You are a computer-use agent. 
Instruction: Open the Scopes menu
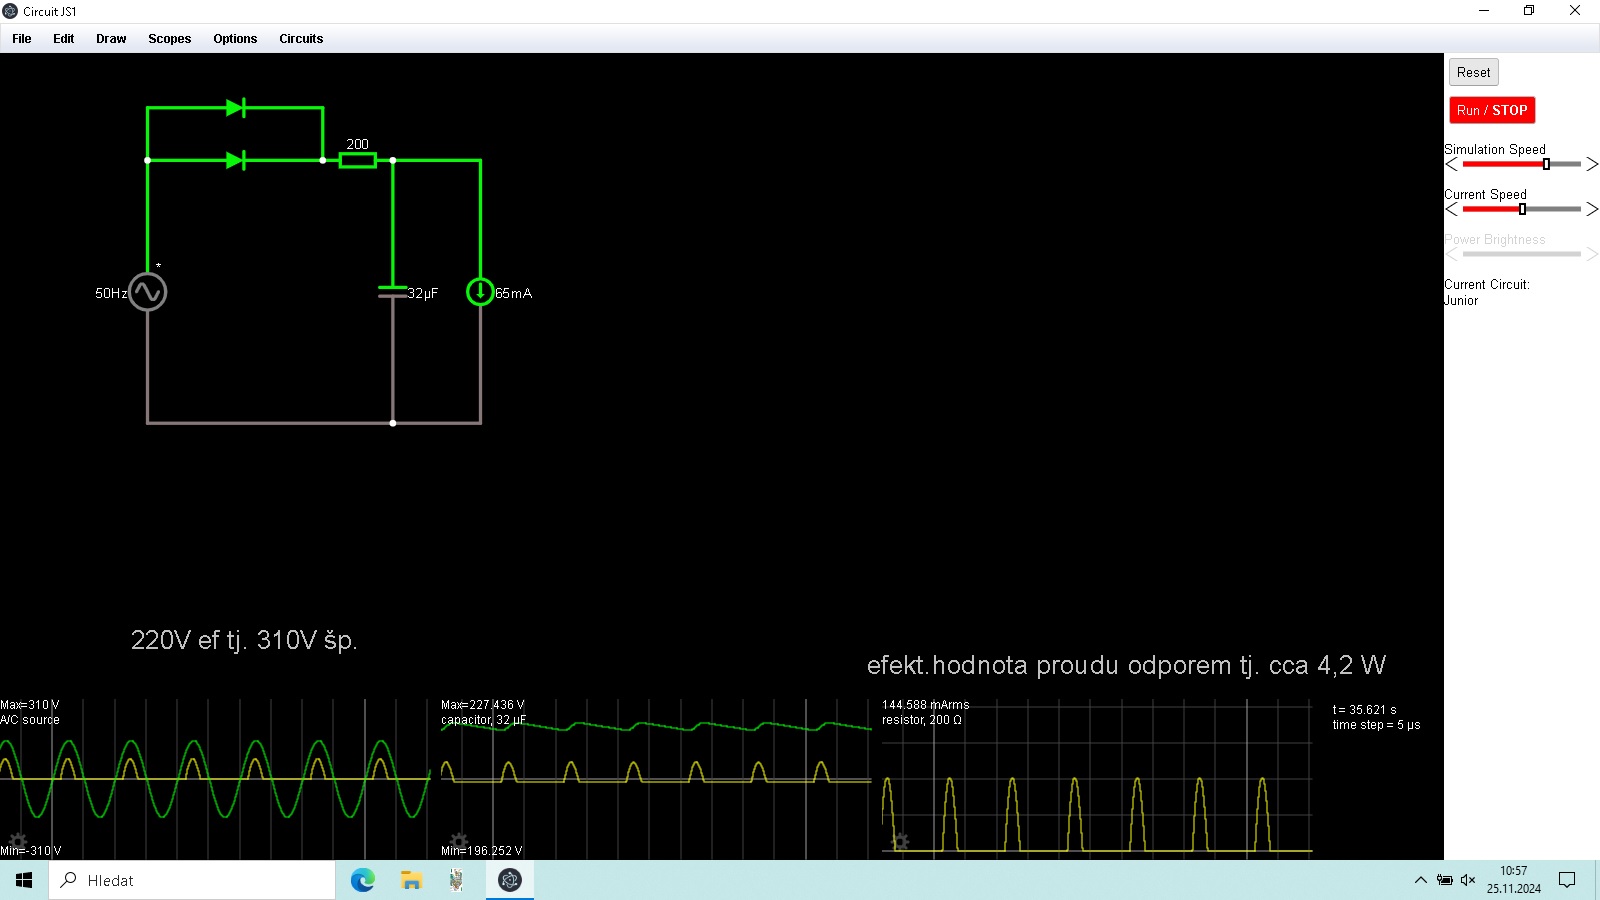pyautogui.click(x=169, y=39)
